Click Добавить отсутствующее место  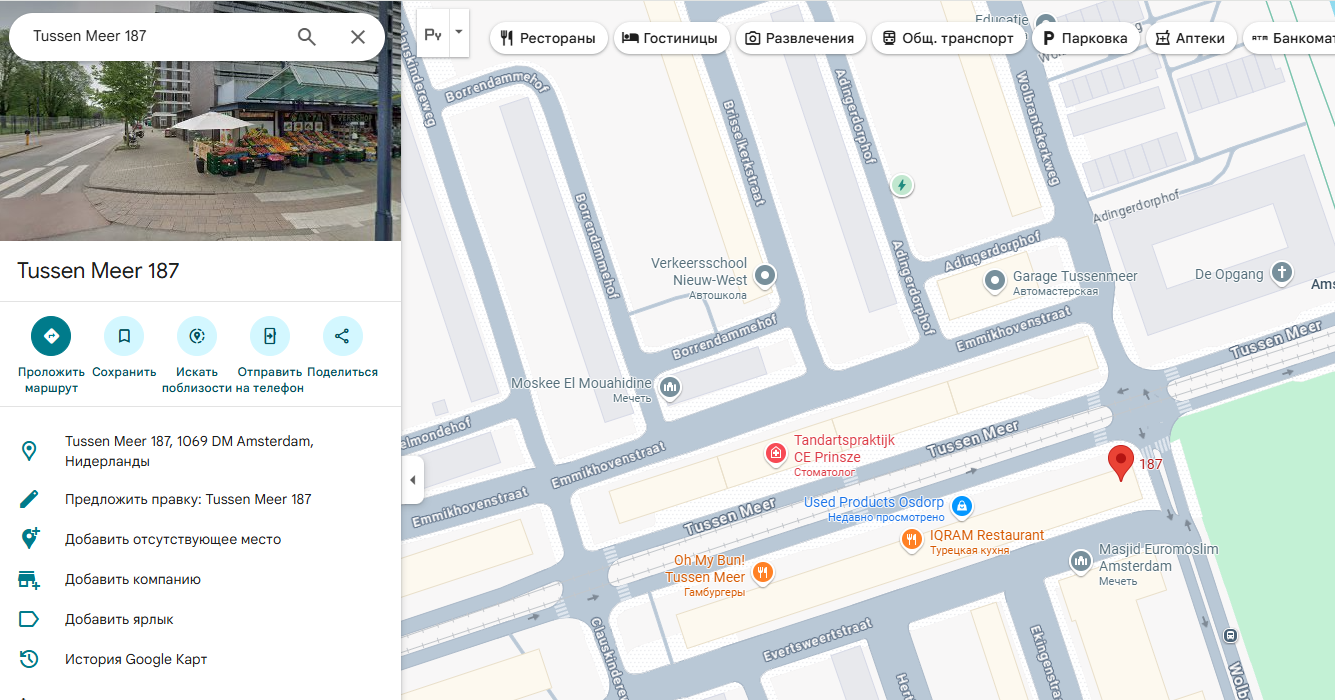173,539
